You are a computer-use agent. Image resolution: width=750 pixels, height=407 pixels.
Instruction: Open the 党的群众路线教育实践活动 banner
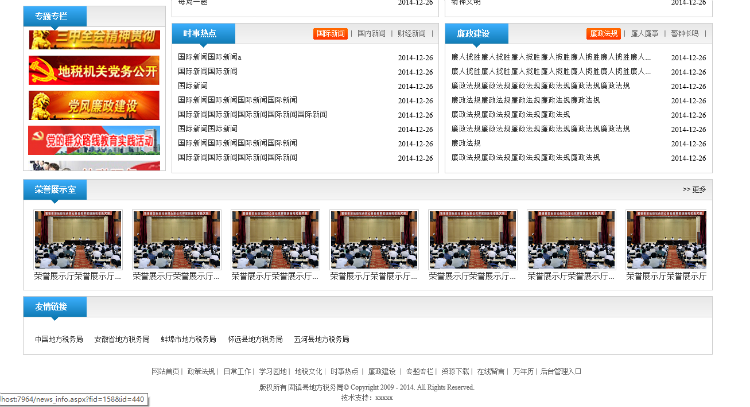click(94, 140)
